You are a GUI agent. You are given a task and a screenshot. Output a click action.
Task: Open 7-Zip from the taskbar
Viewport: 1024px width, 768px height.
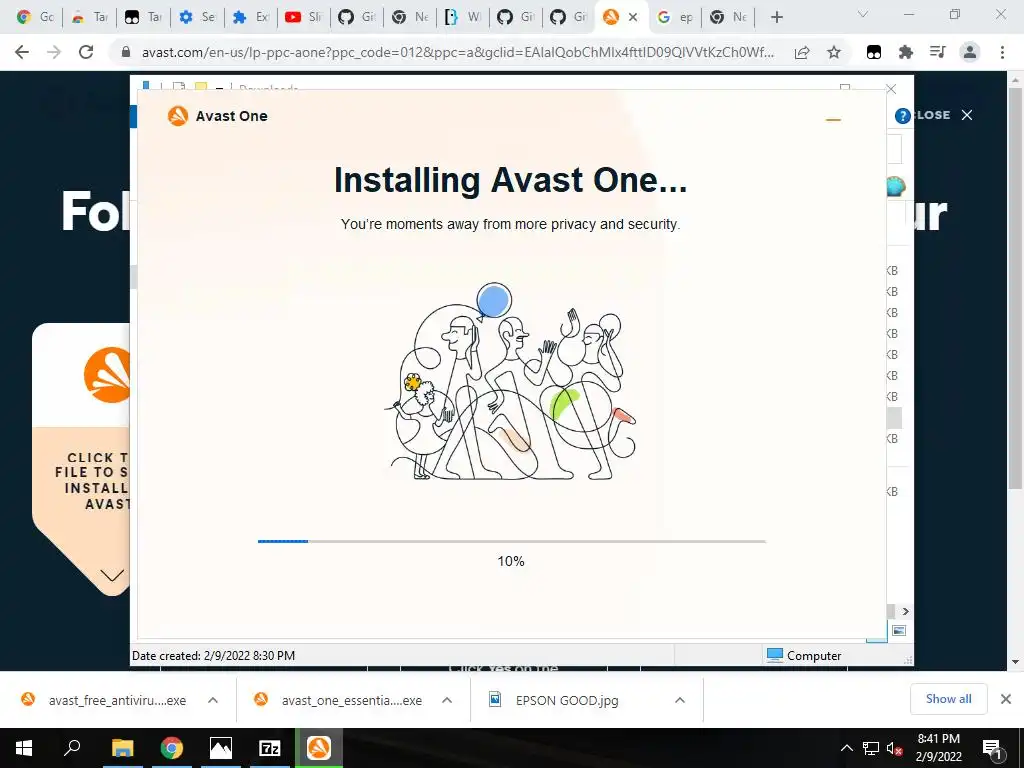coord(270,748)
